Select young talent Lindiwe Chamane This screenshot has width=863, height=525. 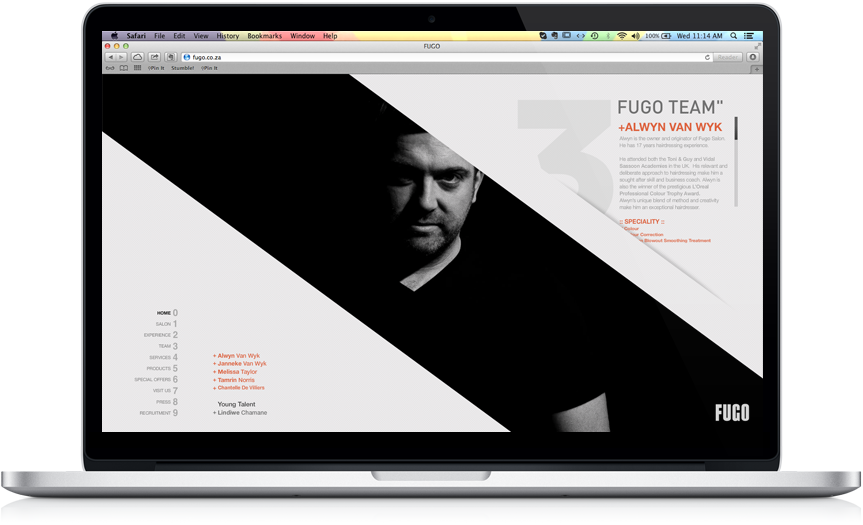(x=240, y=413)
